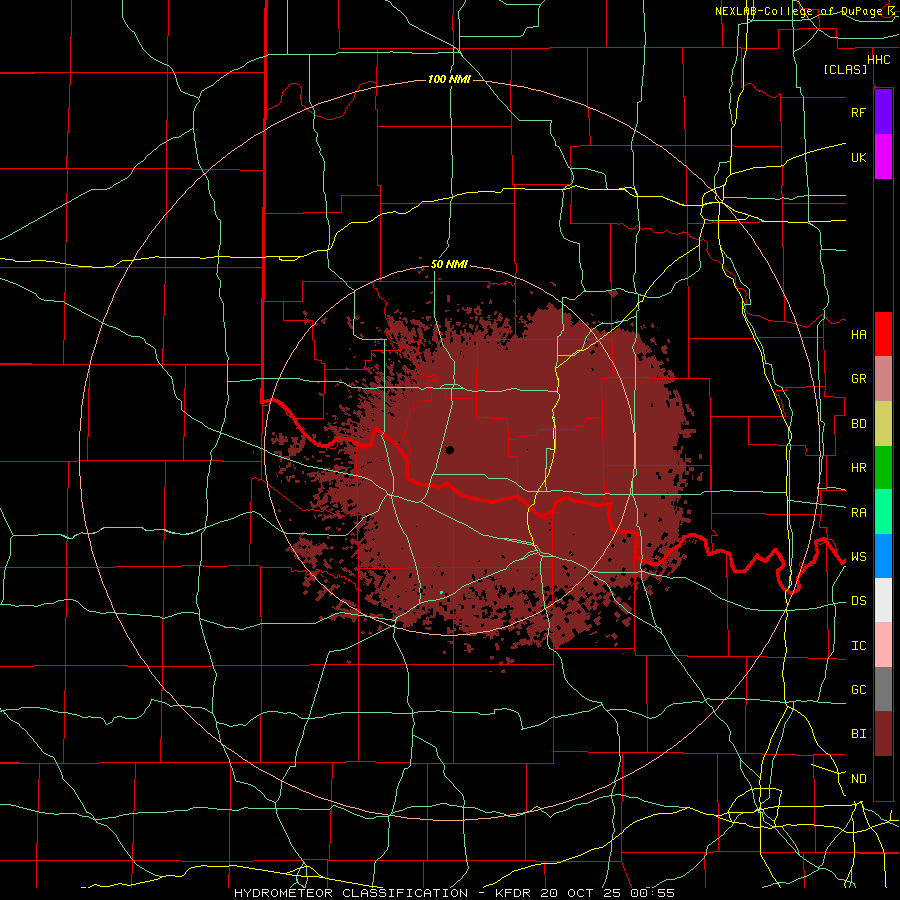Click the "DS" legend label
The image size is (900, 900).
click(858, 601)
